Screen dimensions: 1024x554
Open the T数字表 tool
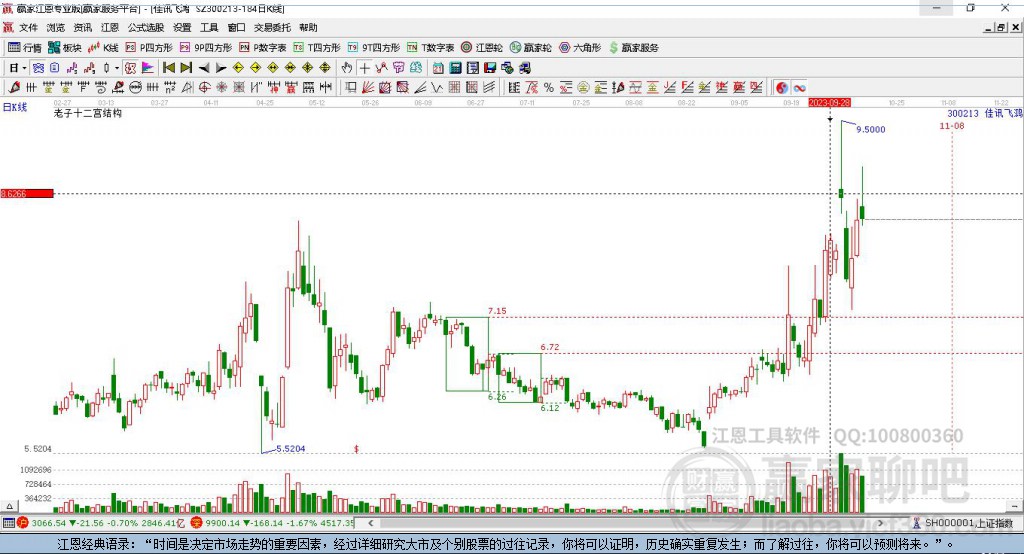pos(430,48)
